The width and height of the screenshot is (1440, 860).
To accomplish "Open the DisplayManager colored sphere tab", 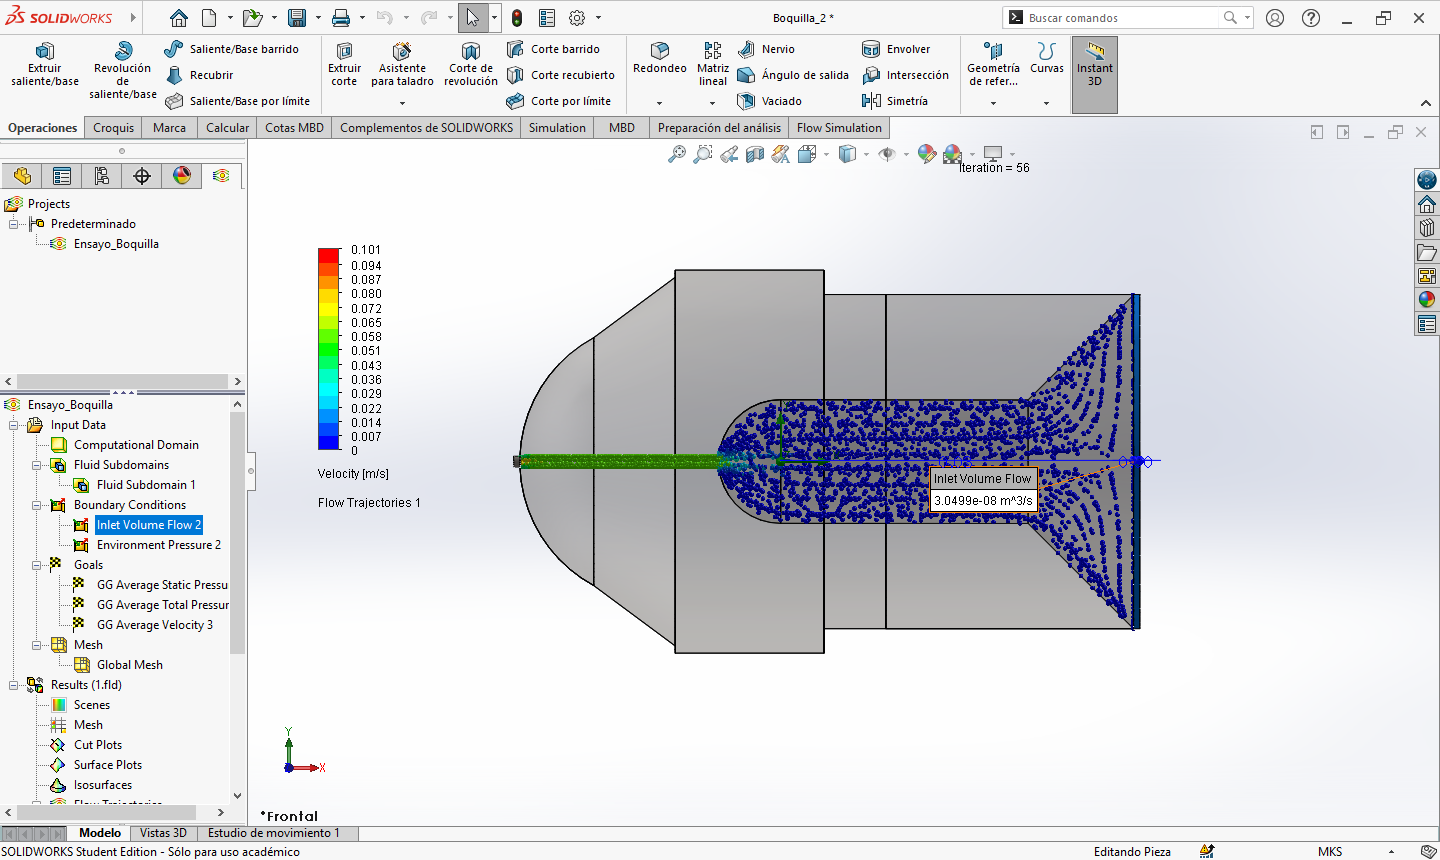I will click(x=182, y=176).
